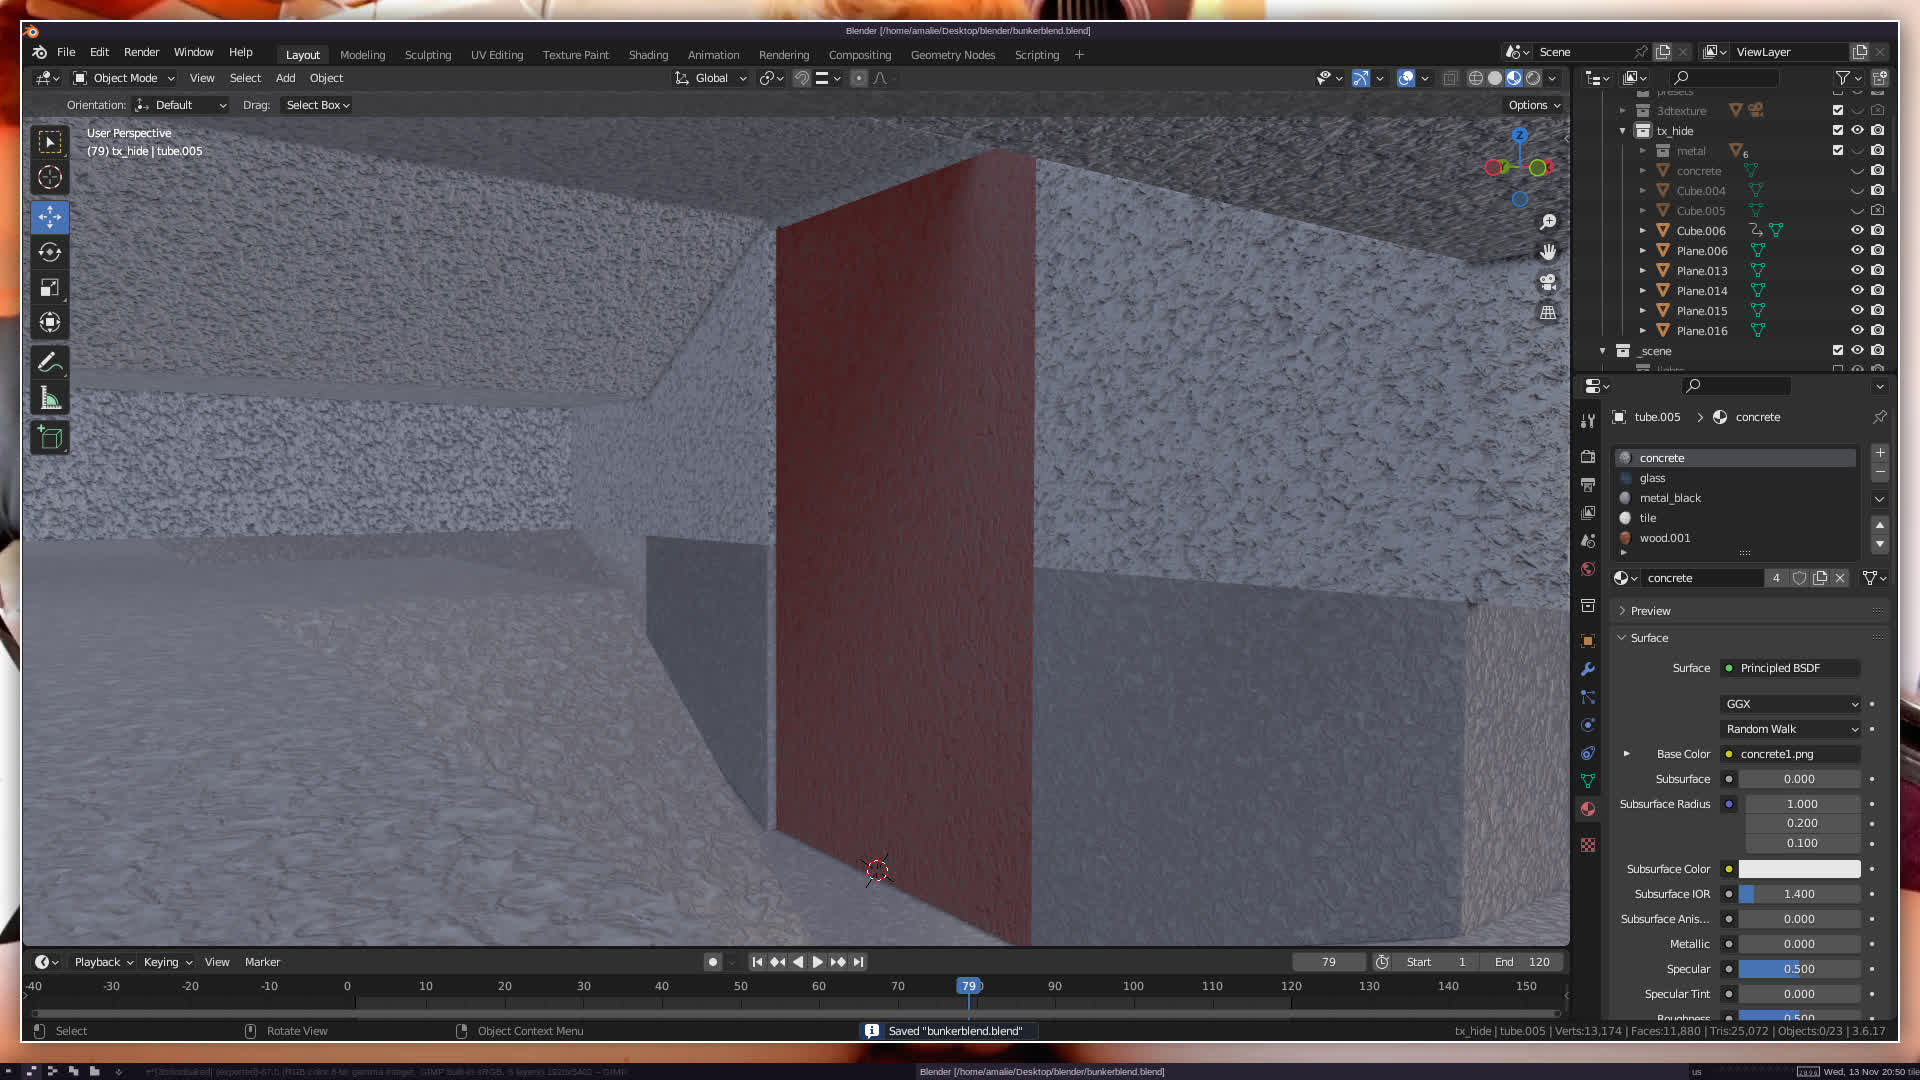
Task: Choose the Measure tool
Action: (50, 399)
